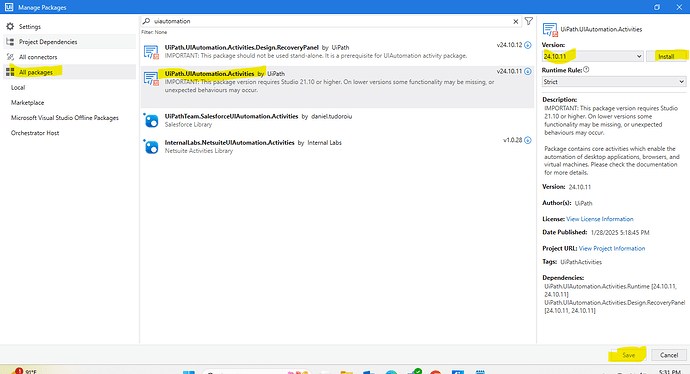The image size is (690, 374).
Task: Open View Project Information link
Action: tap(612, 249)
